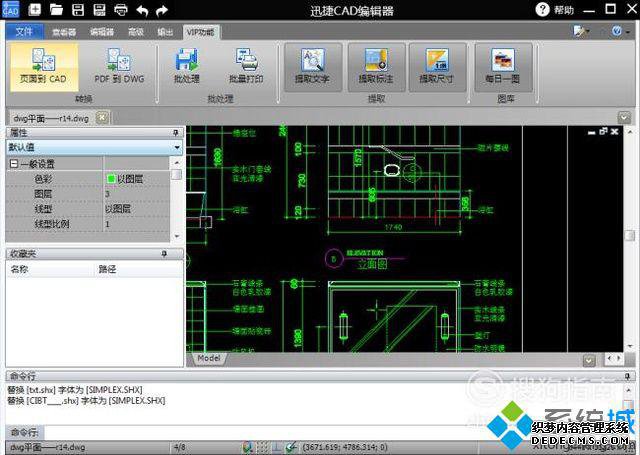Redo the last undone action
The width and height of the screenshot is (640, 455).
pos(162,10)
